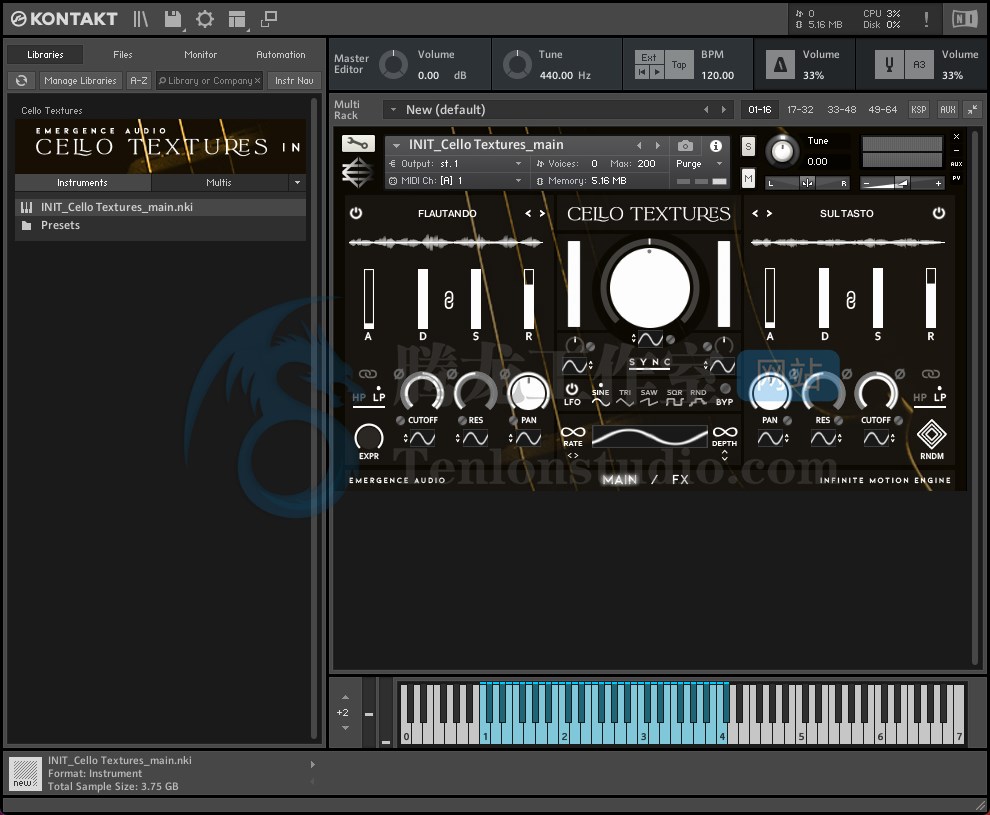Select the SAW LFO waveform
Screen dimensions: 990x815
pos(649,397)
